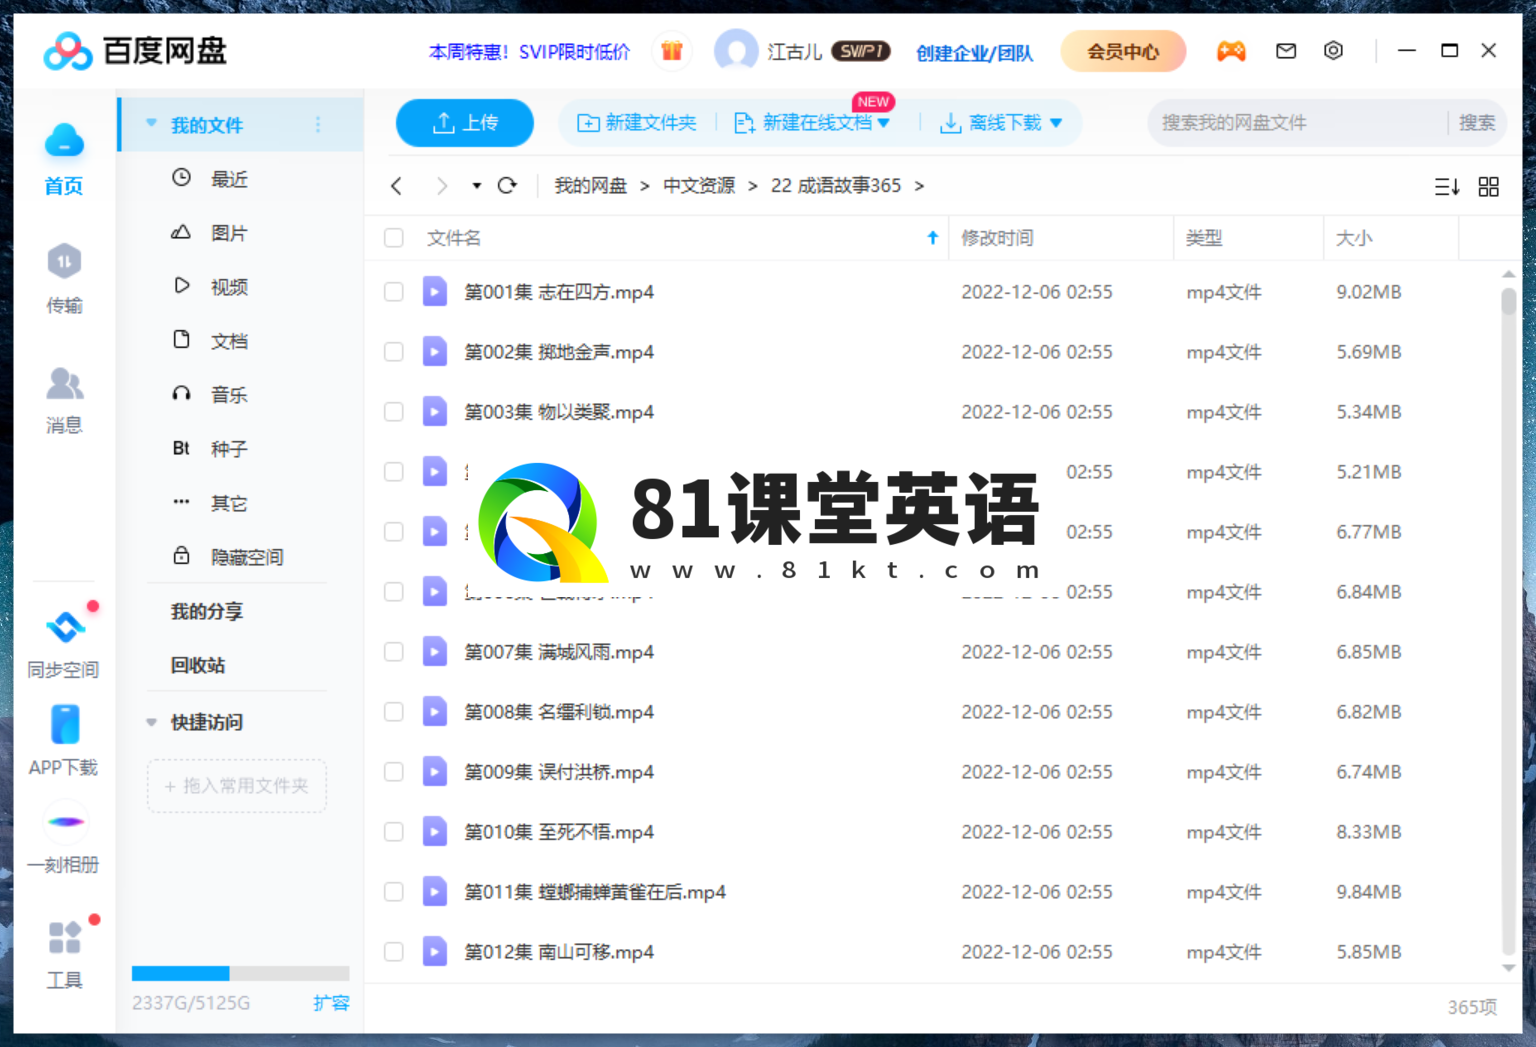Open the 消息 messages icon in sidebar

(x=64, y=385)
